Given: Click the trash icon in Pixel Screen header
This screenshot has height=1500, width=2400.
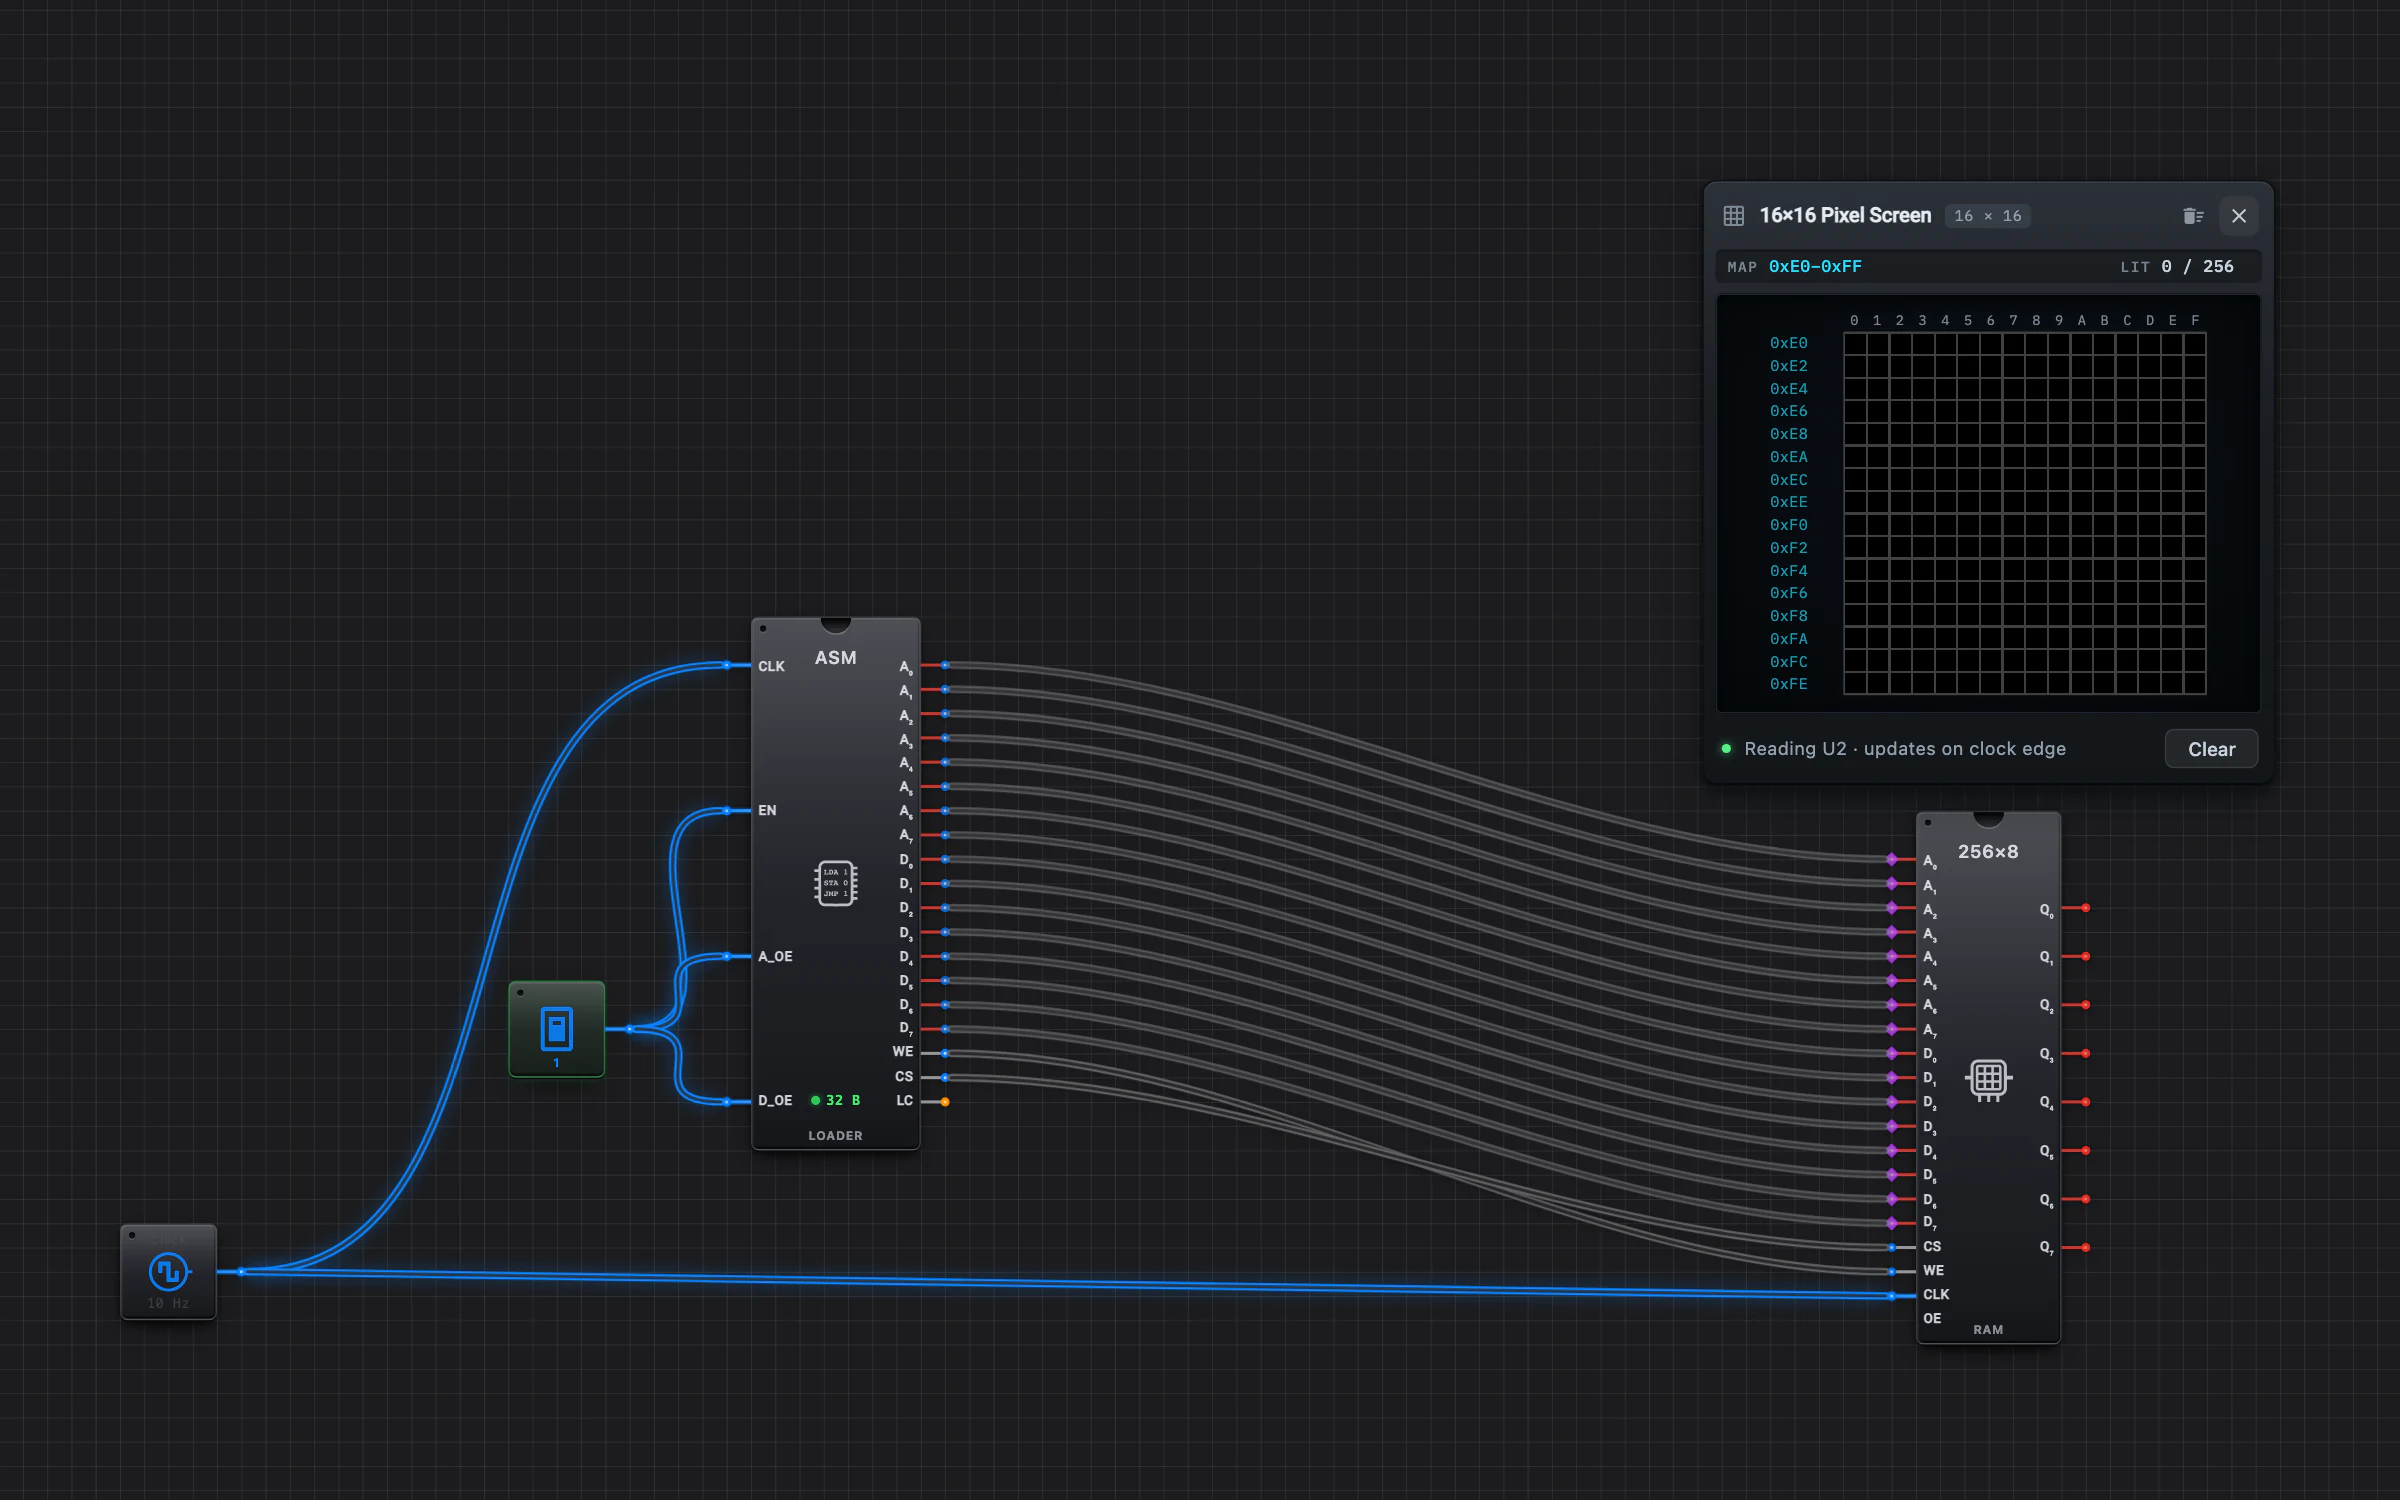Looking at the screenshot, I should [x=2192, y=216].
